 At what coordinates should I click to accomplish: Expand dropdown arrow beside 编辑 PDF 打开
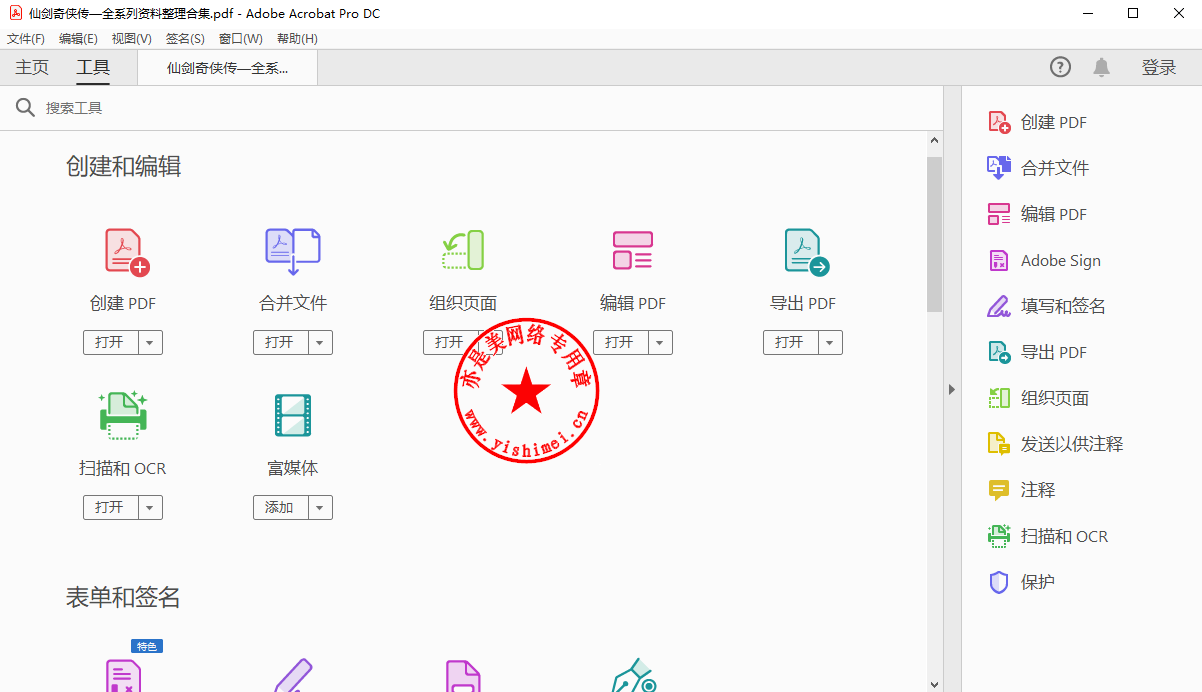660,342
